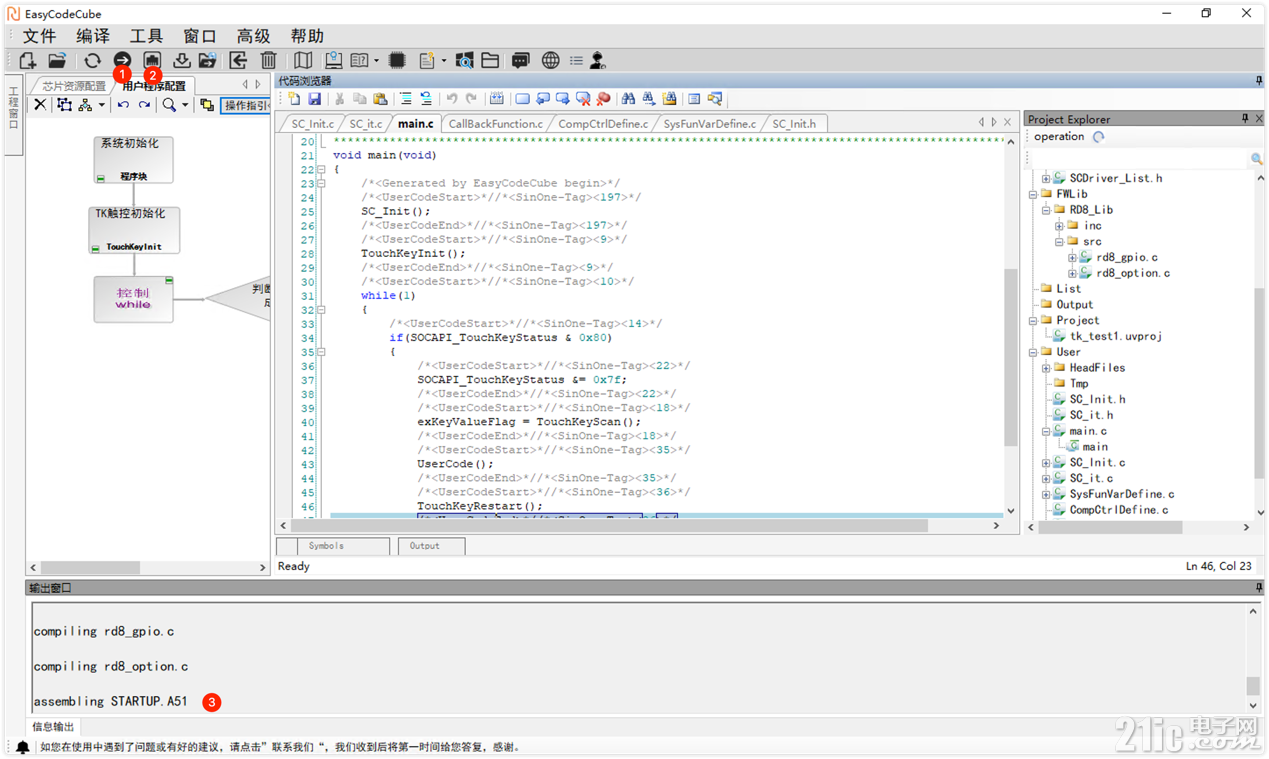Click the Project Explorer search field
The image size is (1269, 759).
coord(1137,159)
